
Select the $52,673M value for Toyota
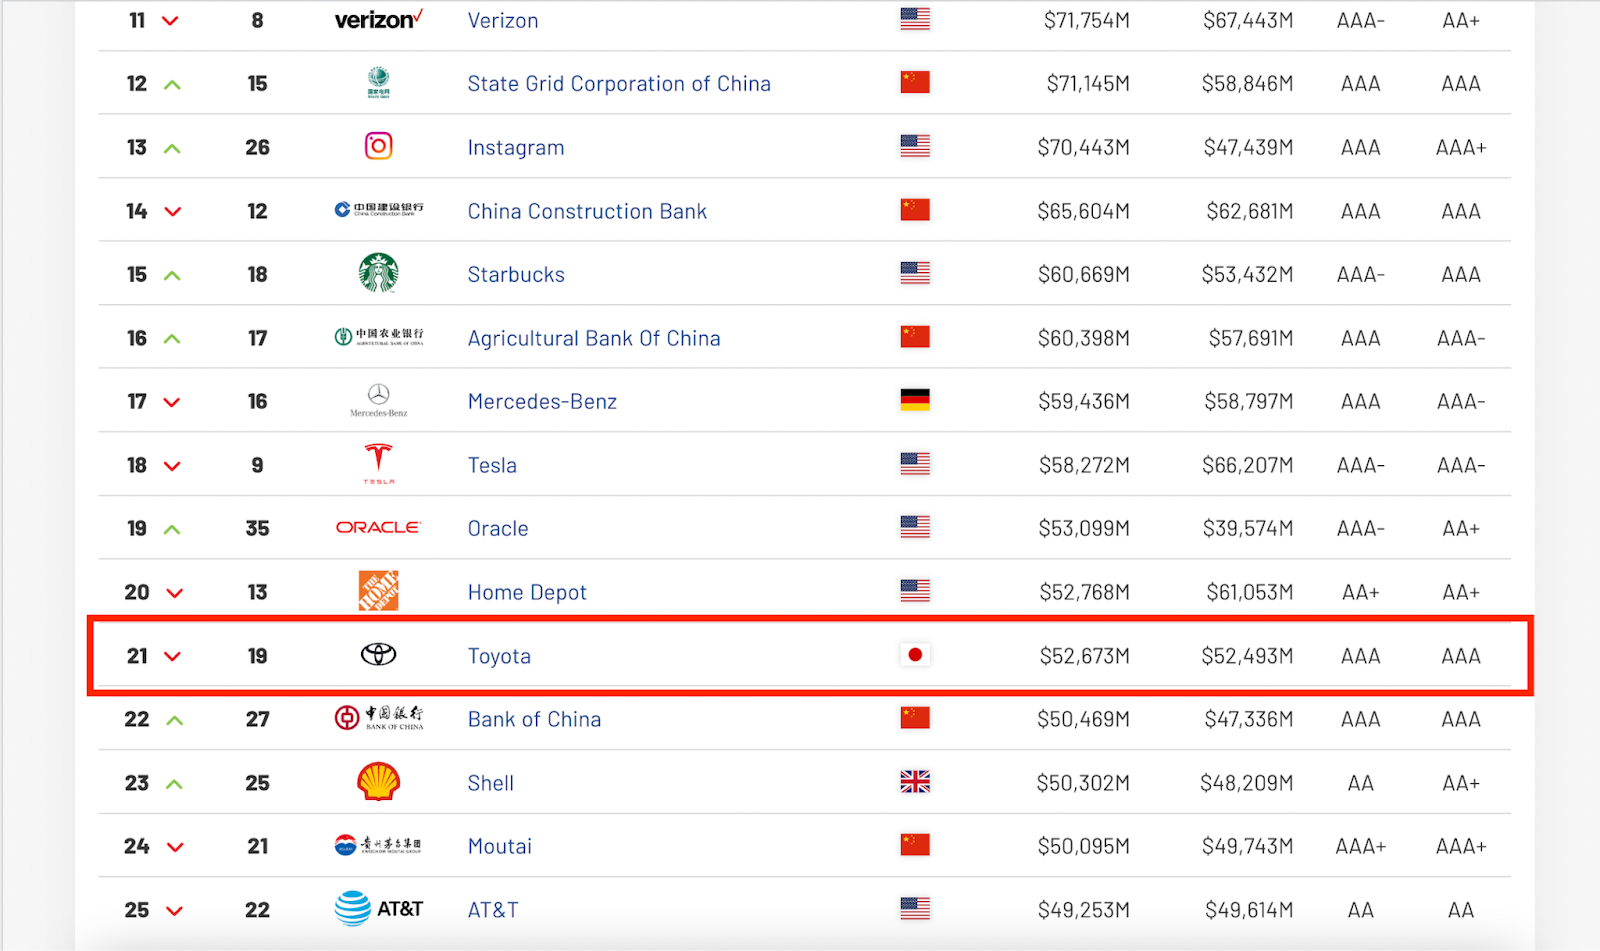(1085, 656)
